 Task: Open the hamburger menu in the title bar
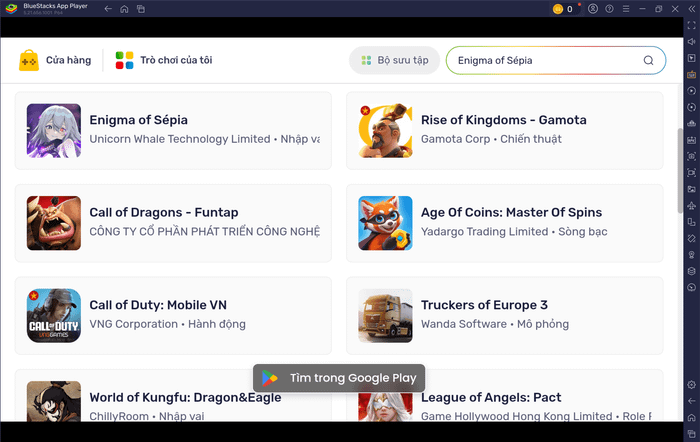coord(626,8)
